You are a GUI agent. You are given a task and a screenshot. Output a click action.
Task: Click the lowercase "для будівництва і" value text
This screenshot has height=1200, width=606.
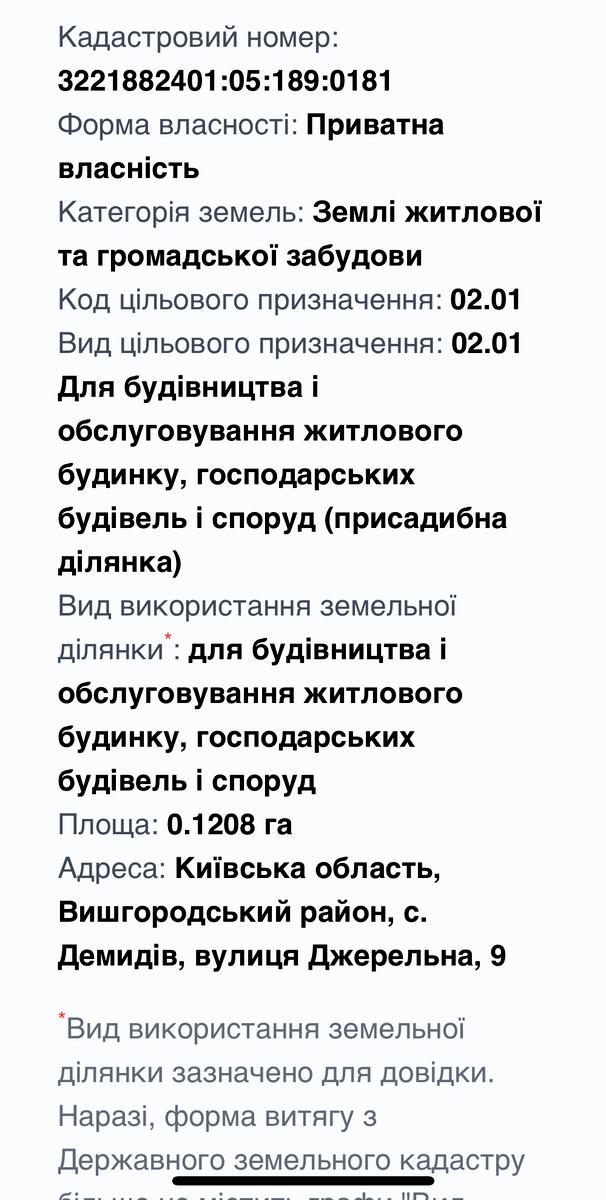point(317,650)
